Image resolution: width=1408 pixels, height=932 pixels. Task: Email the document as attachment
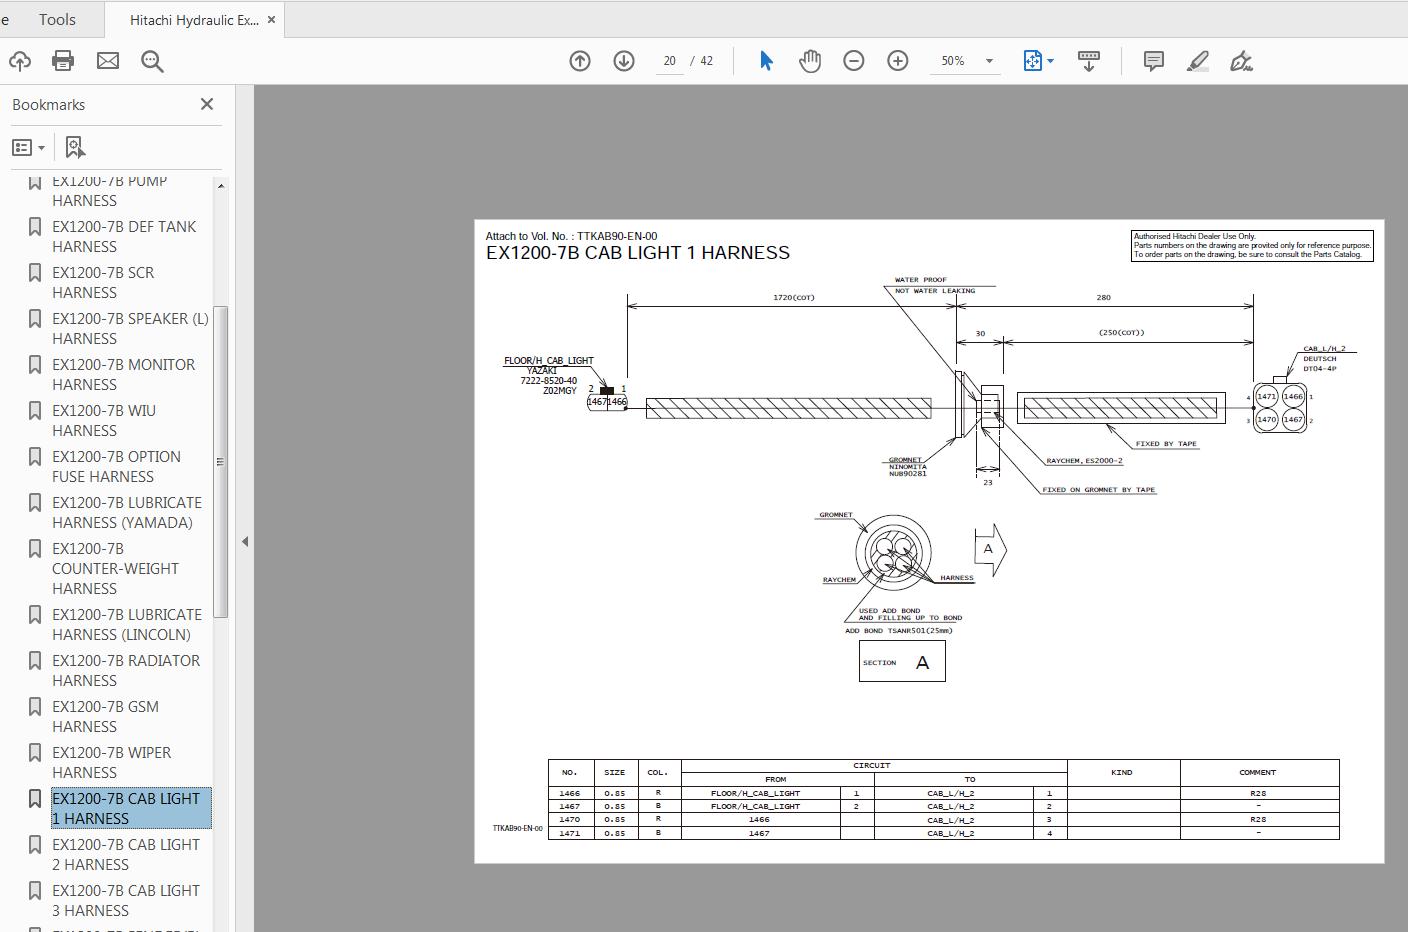point(107,60)
